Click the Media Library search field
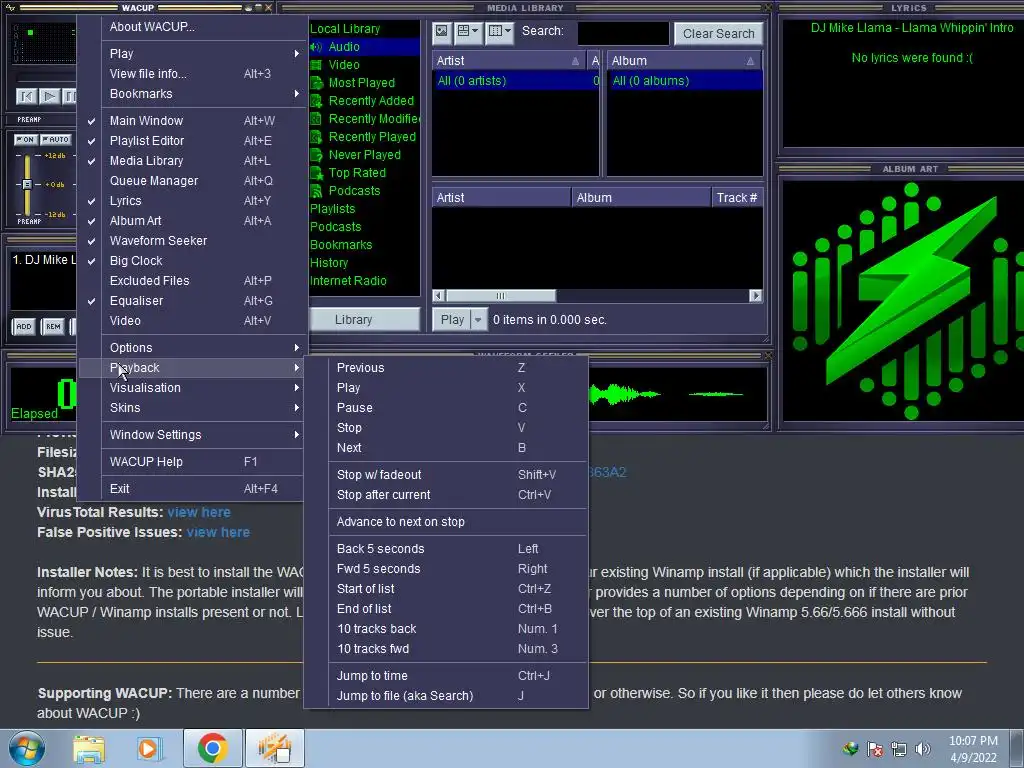The height and width of the screenshot is (768, 1024). 623,33
